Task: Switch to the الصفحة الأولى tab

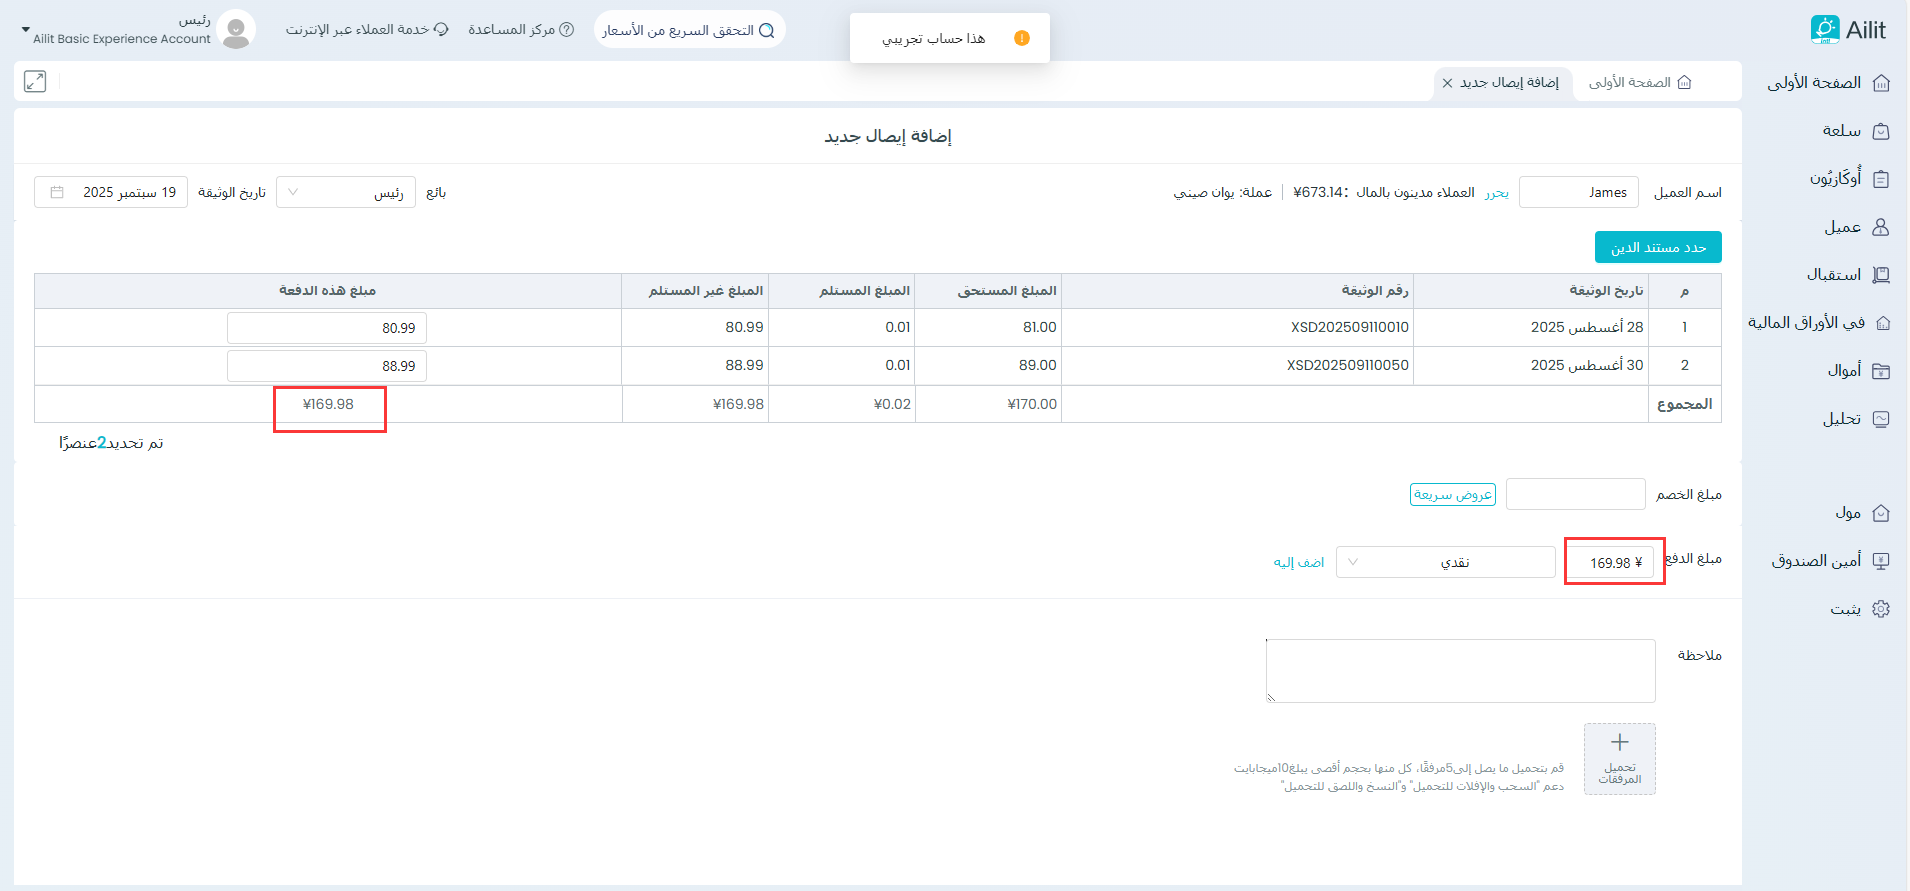Action: [x=1640, y=83]
